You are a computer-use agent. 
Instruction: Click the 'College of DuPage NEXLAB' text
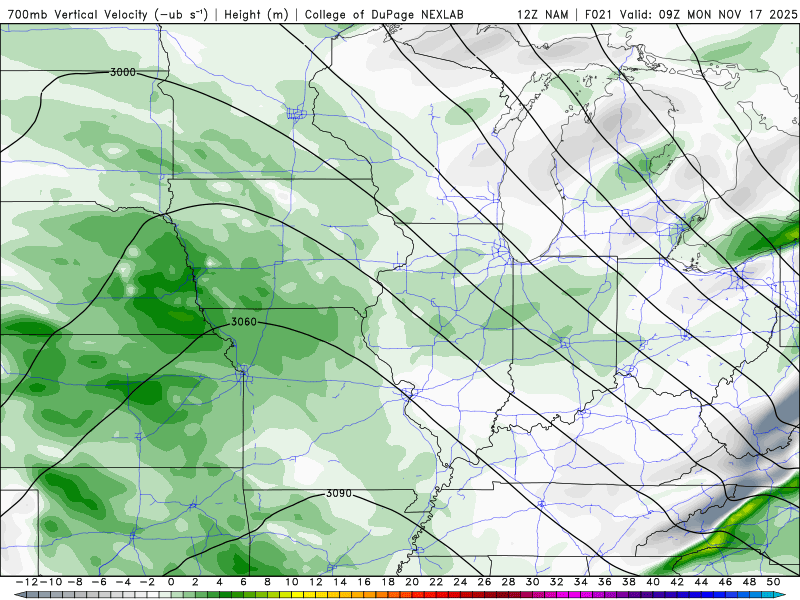pyautogui.click(x=384, y=14)
